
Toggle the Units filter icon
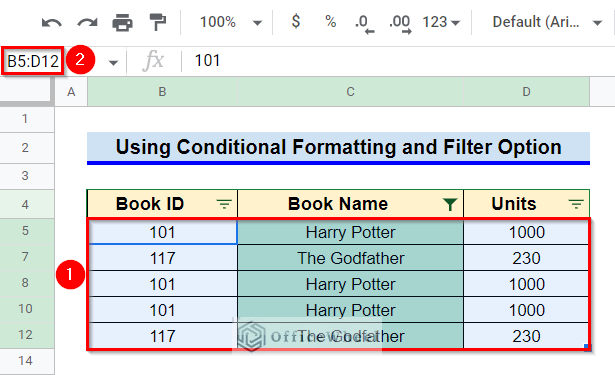576,204
